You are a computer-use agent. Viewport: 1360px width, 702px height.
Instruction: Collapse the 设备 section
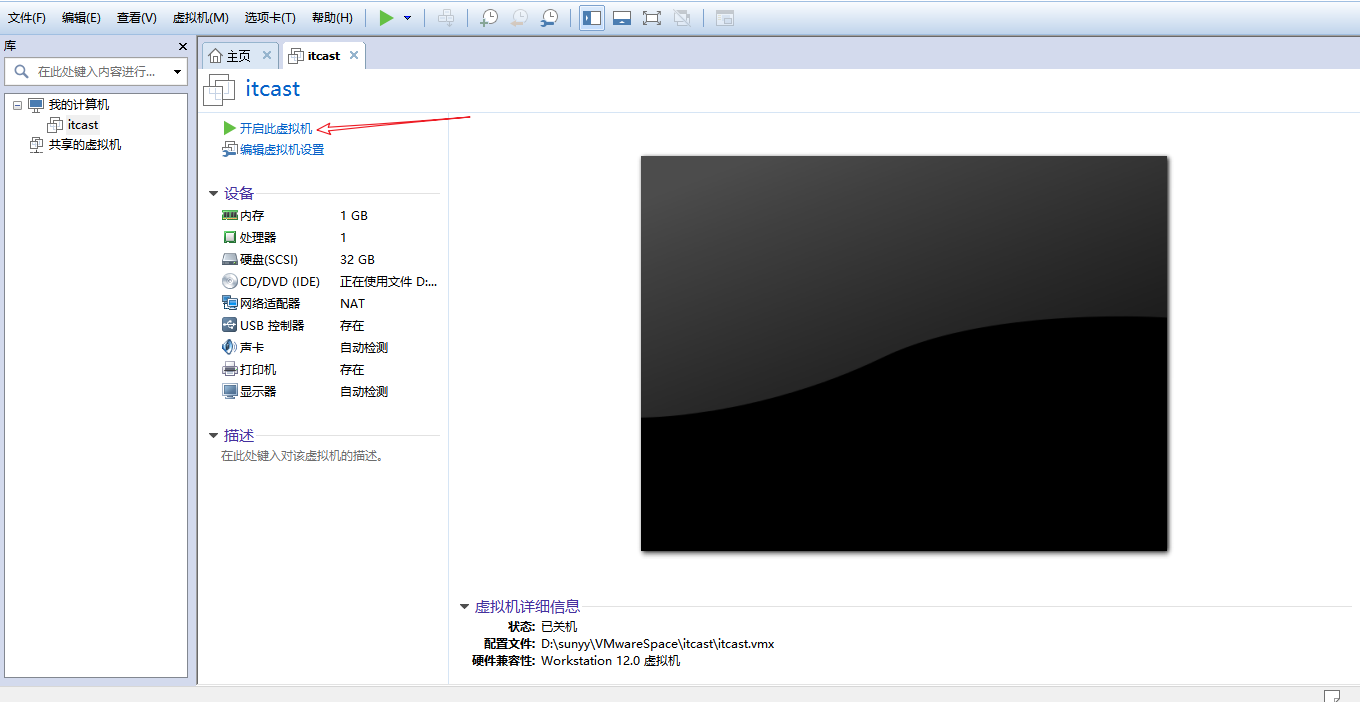(213, 194)
